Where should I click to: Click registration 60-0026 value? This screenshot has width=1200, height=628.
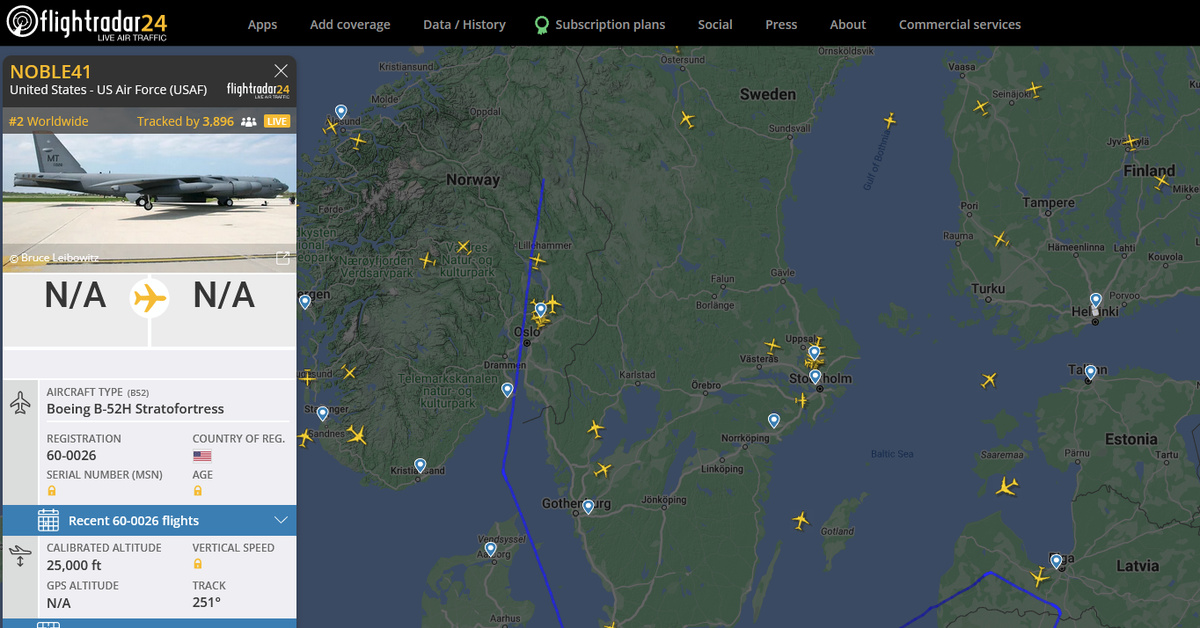tap(72, 456)
